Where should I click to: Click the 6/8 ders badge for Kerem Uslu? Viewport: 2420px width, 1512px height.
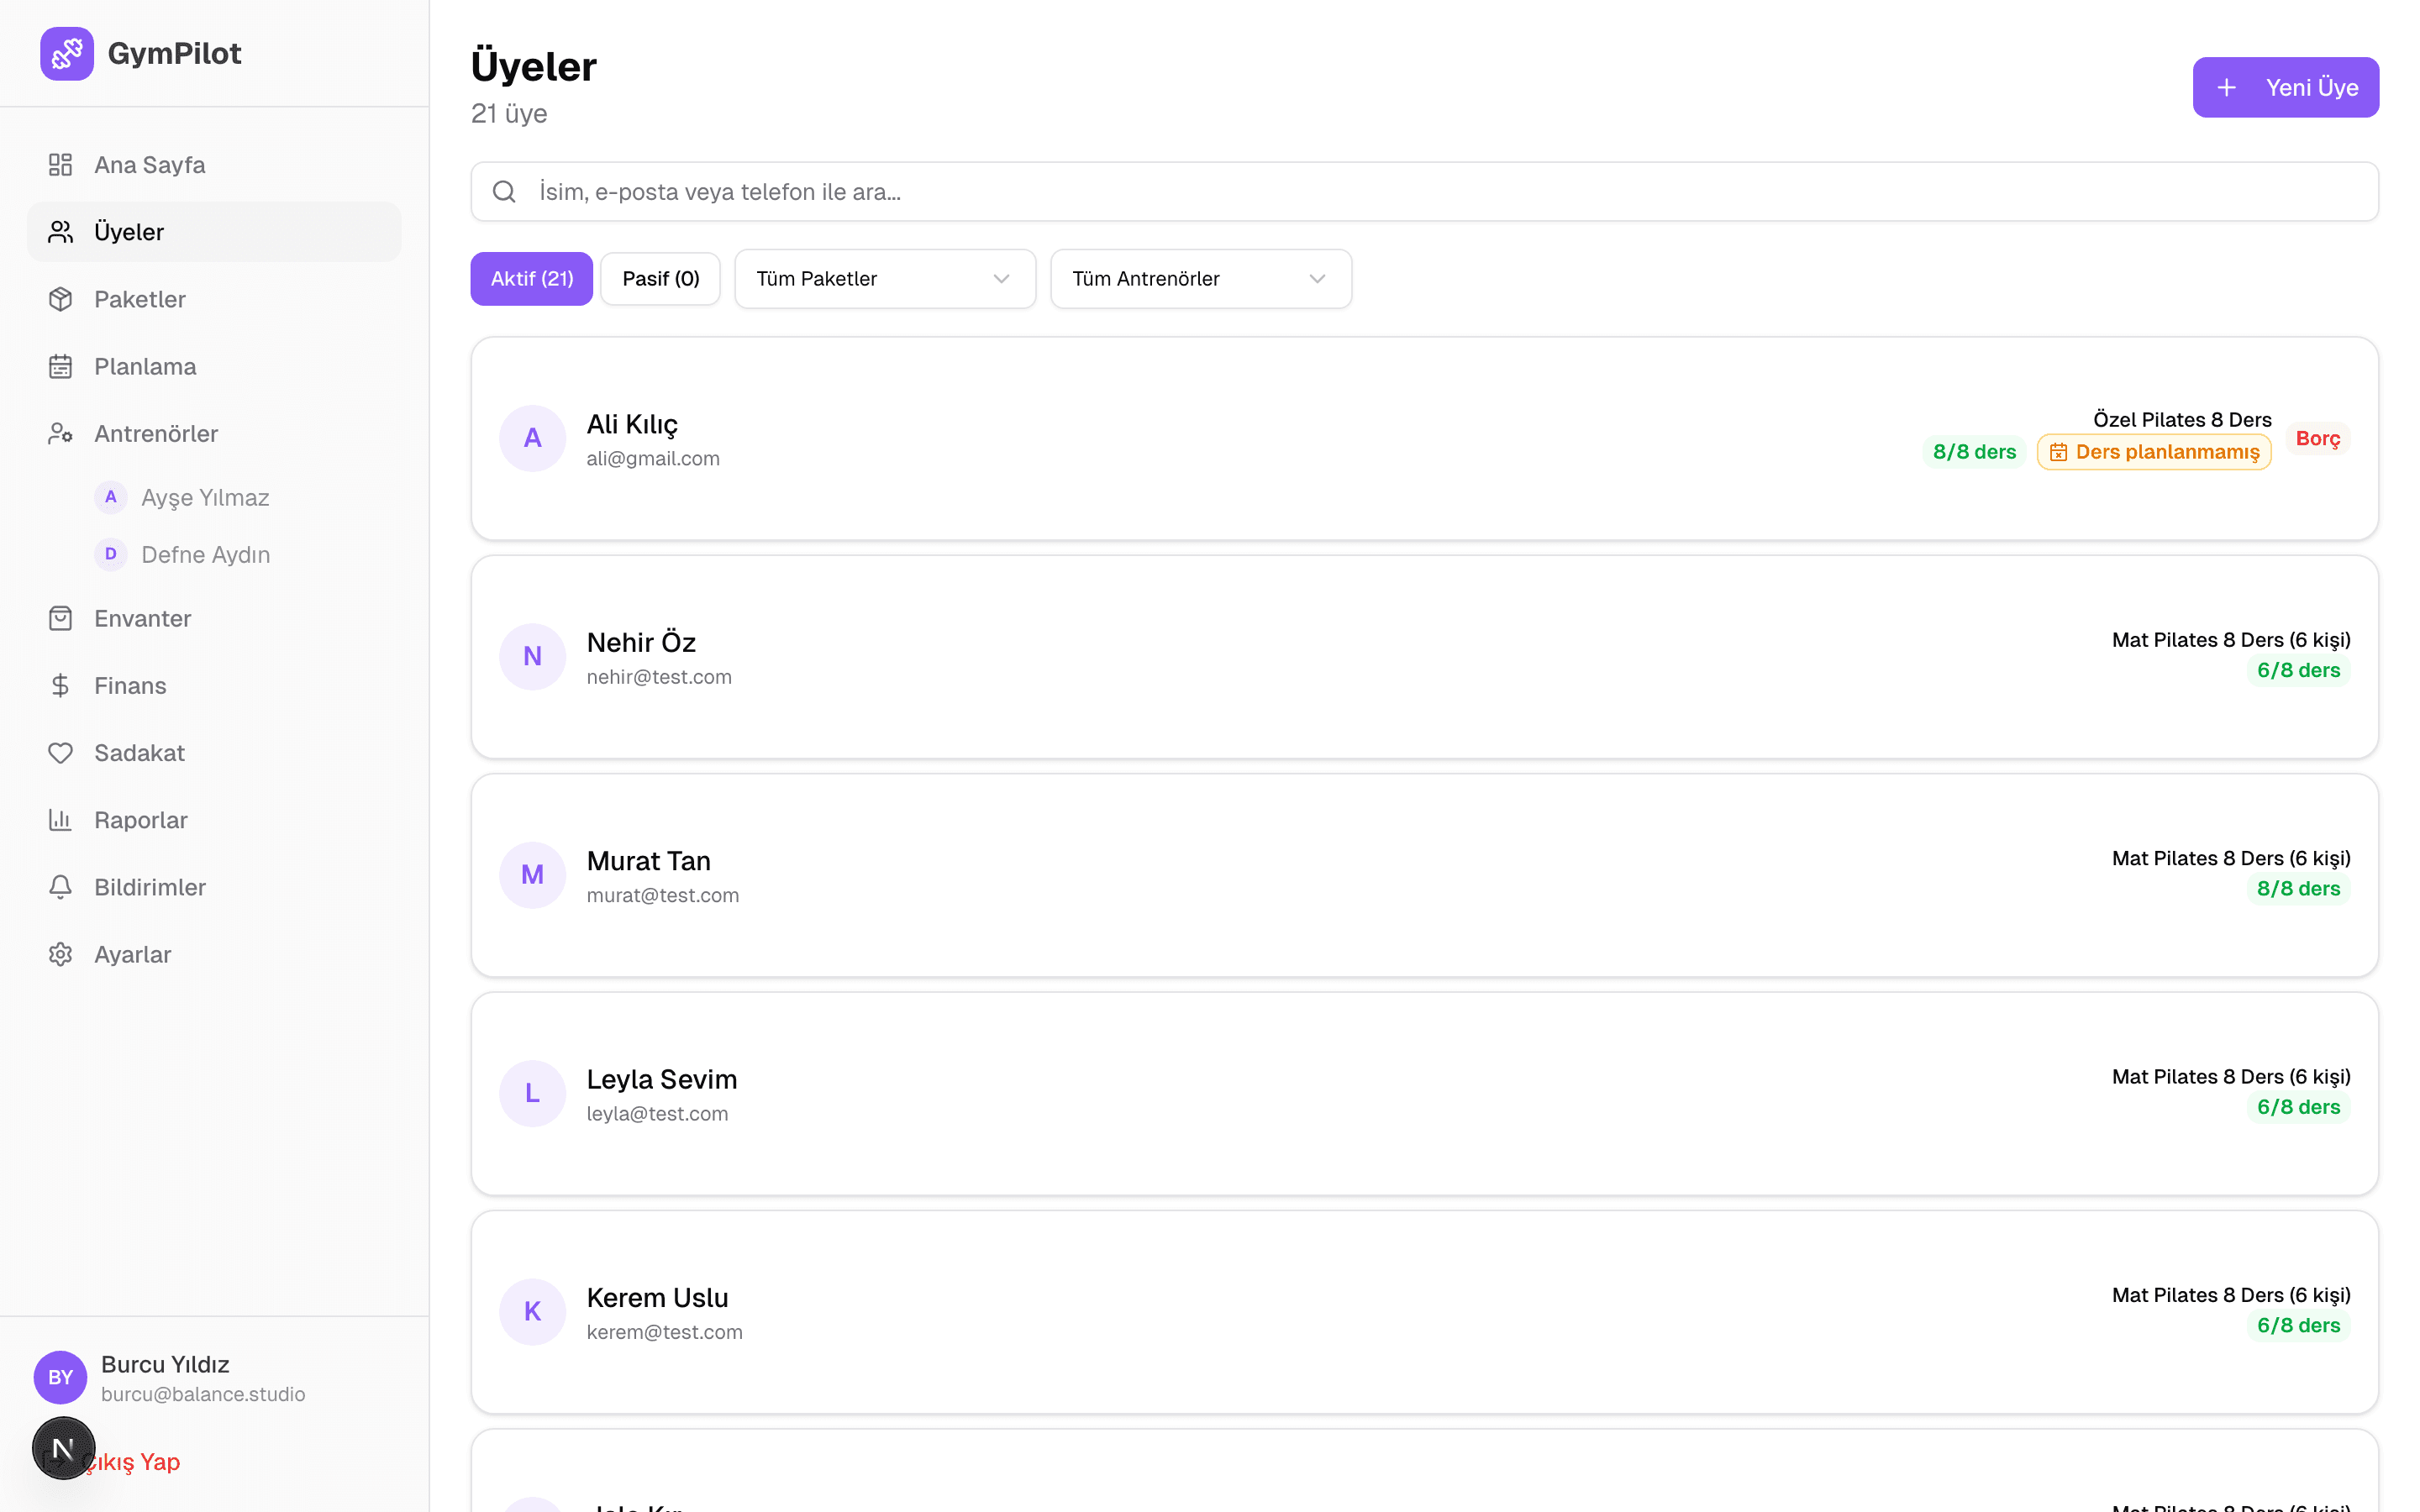(x=2298, y=1325)
